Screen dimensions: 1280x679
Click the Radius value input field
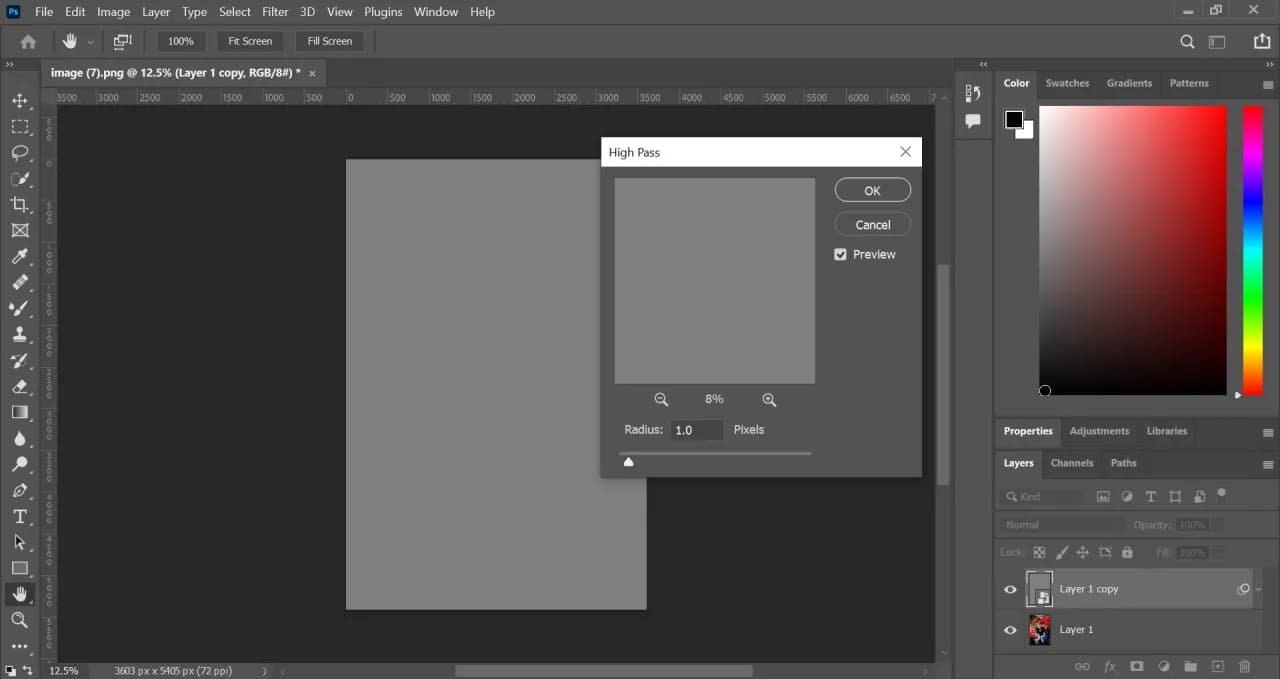(x=696, y=430)
